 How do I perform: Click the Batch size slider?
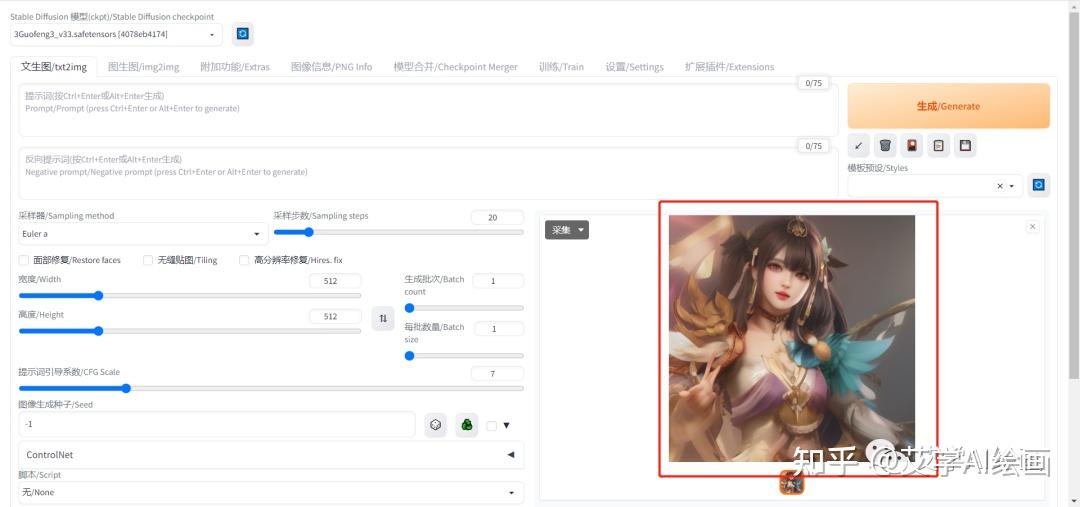click(x=464, y=355)
